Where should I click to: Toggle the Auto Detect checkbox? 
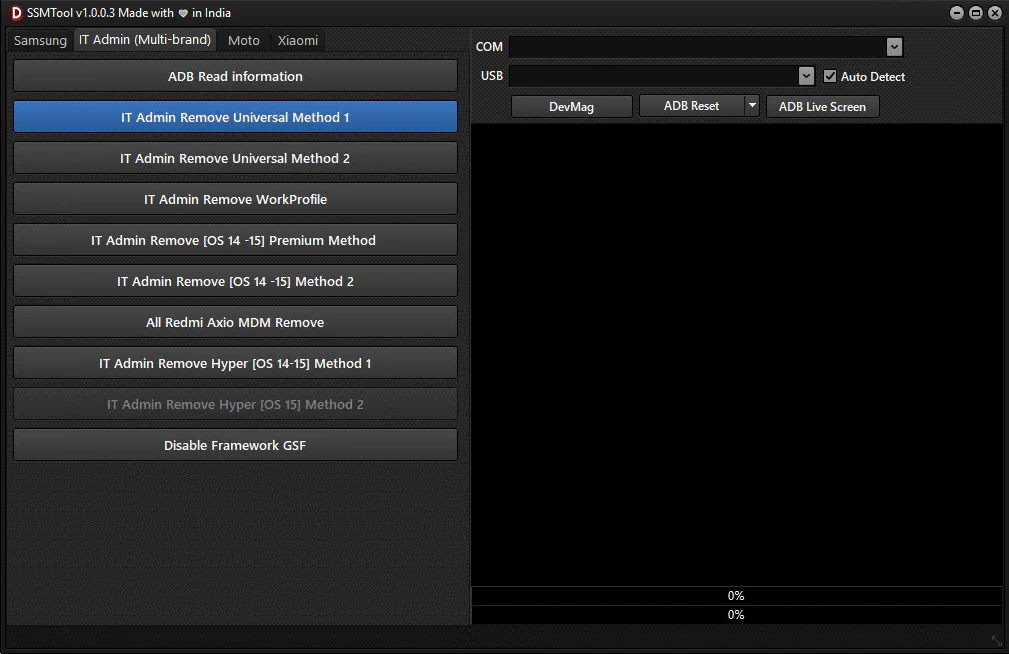(x=830, y=76)
